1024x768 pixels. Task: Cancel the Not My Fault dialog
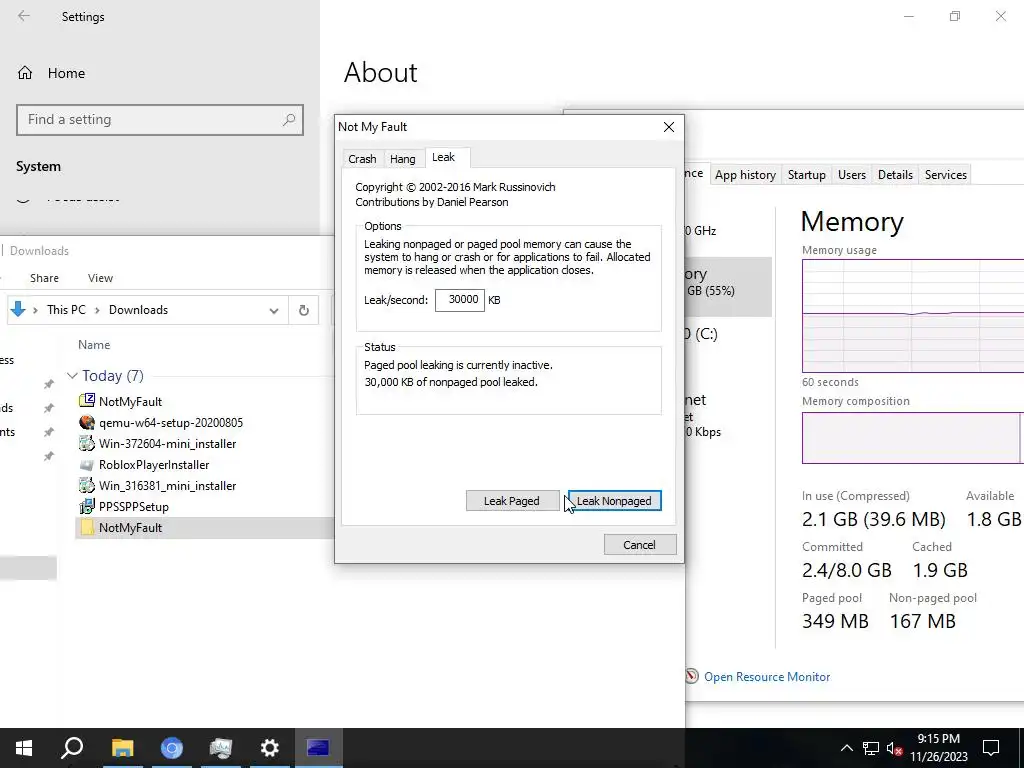point(639,545)
